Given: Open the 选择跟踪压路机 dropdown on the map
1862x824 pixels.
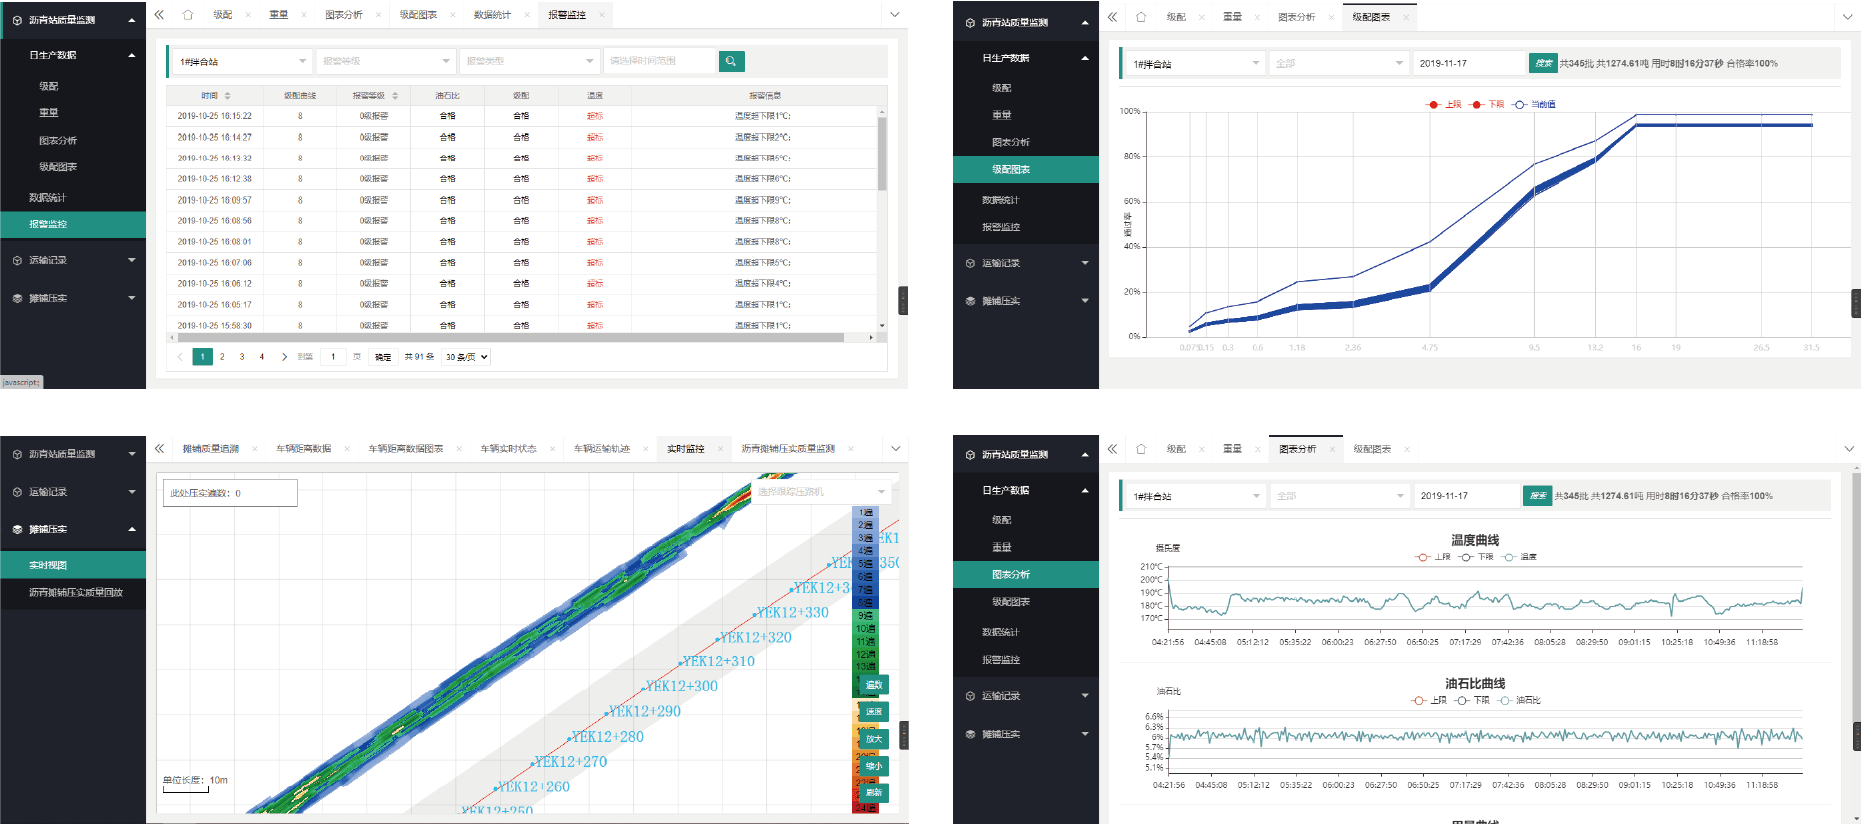Looking at the screenshot, I should (820, 492).
